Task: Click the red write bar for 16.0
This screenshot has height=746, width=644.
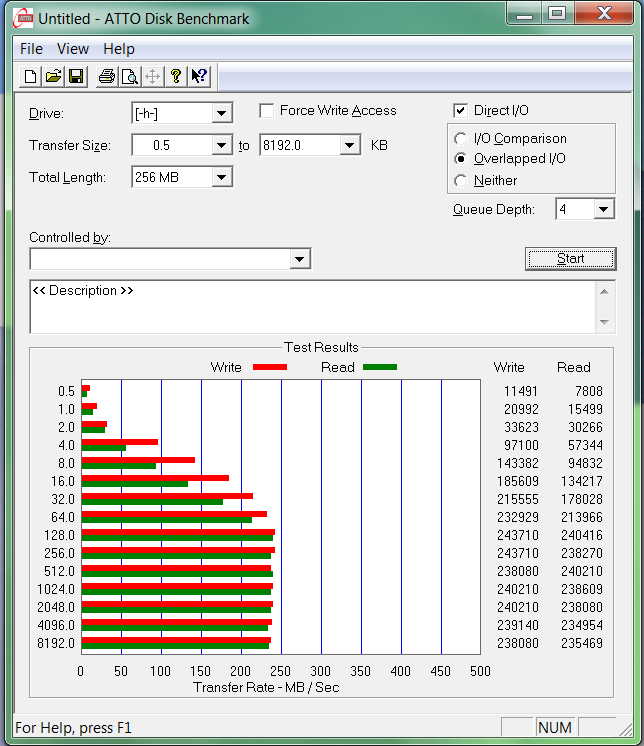Action: click(155, 478)
